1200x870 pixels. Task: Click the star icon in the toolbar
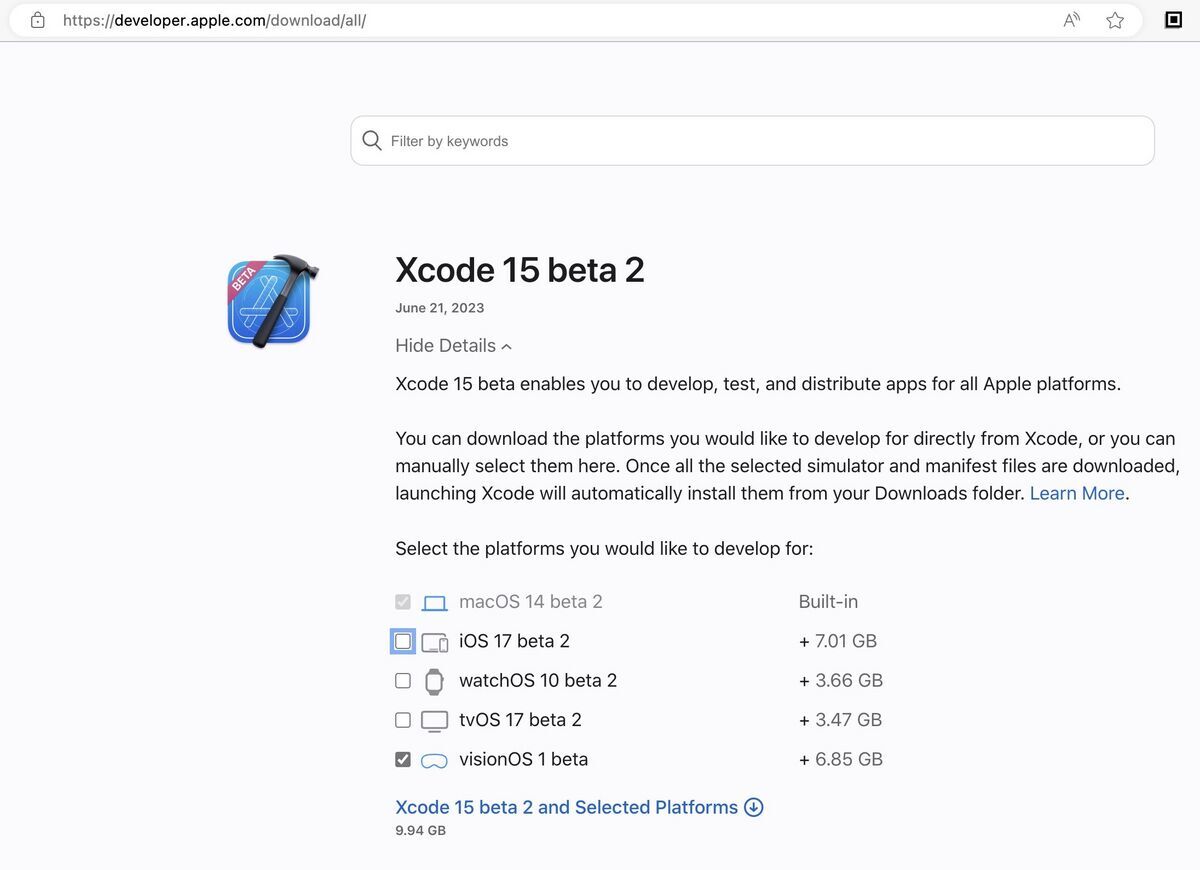tap(1114, 19)
